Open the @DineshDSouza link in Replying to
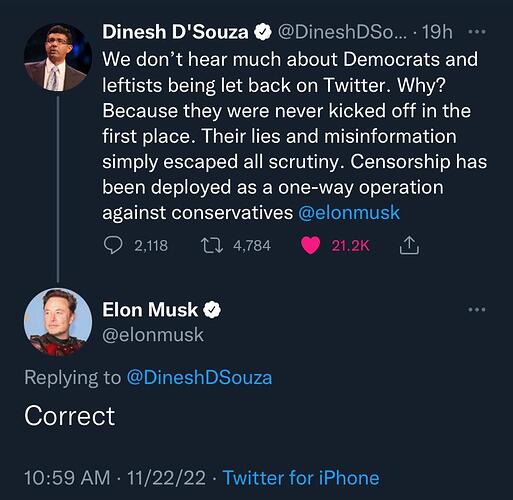The image size is (513, 500). [x=199, y=378]
